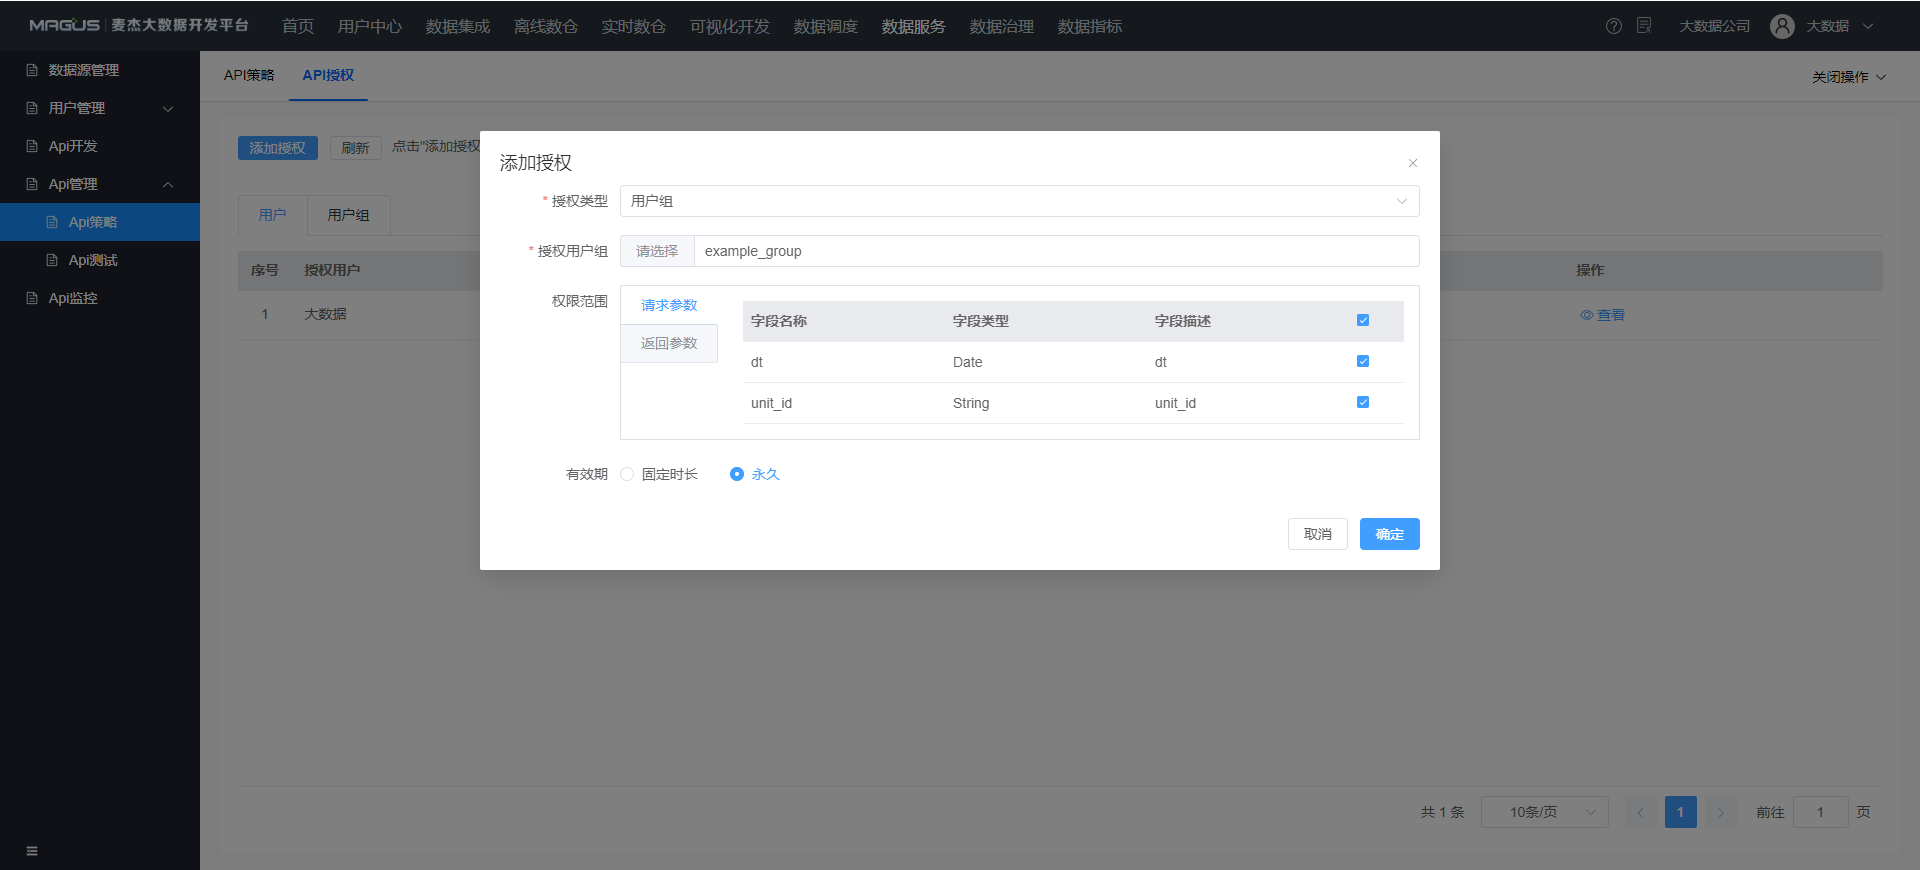Switch to the 用户 tab behind dialog
1920x870 pixels.
(x=272, y=215)
